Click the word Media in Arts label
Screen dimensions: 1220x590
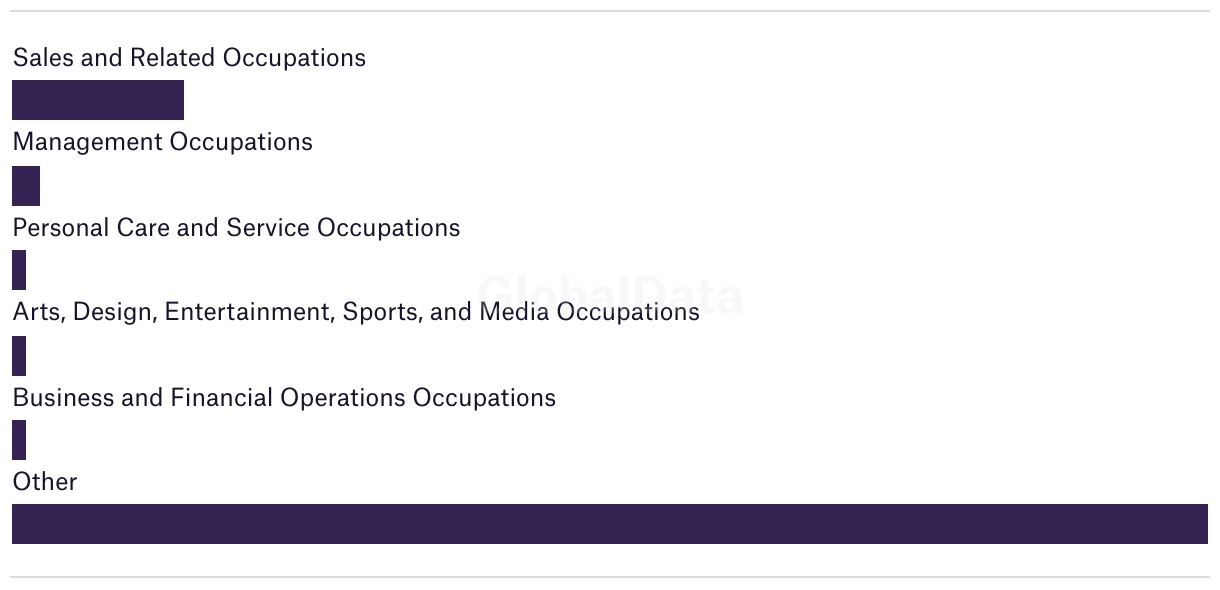(514, 312)
